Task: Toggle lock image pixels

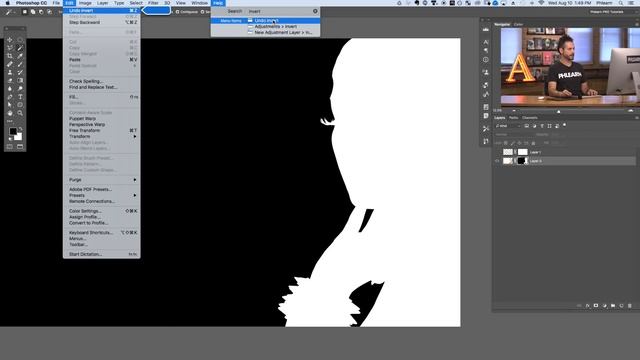Action: pos(513,143)
